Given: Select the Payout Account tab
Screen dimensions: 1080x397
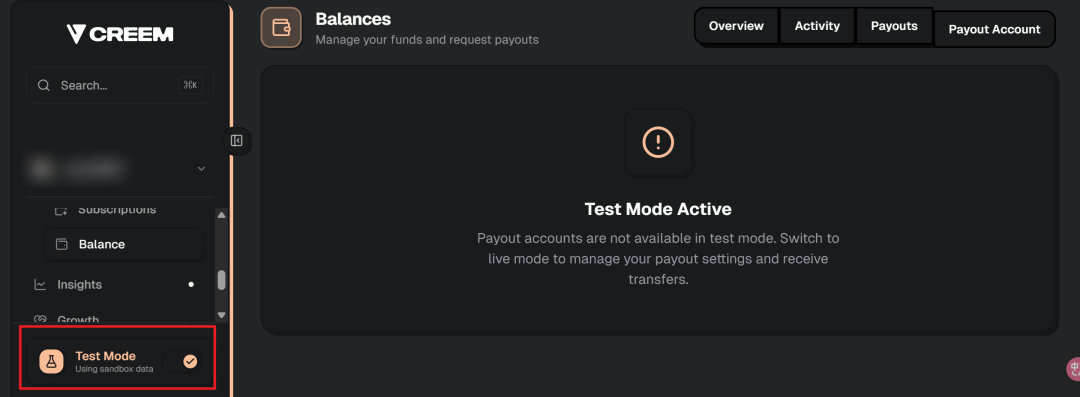Looking at the screenshot, I should coord(994,29).
